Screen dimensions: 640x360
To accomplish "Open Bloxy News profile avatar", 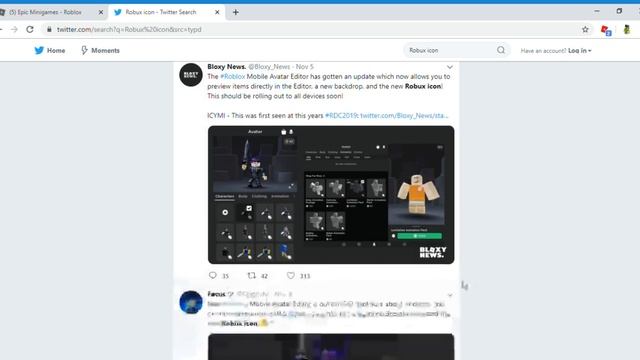I will (x=191, y=75).
